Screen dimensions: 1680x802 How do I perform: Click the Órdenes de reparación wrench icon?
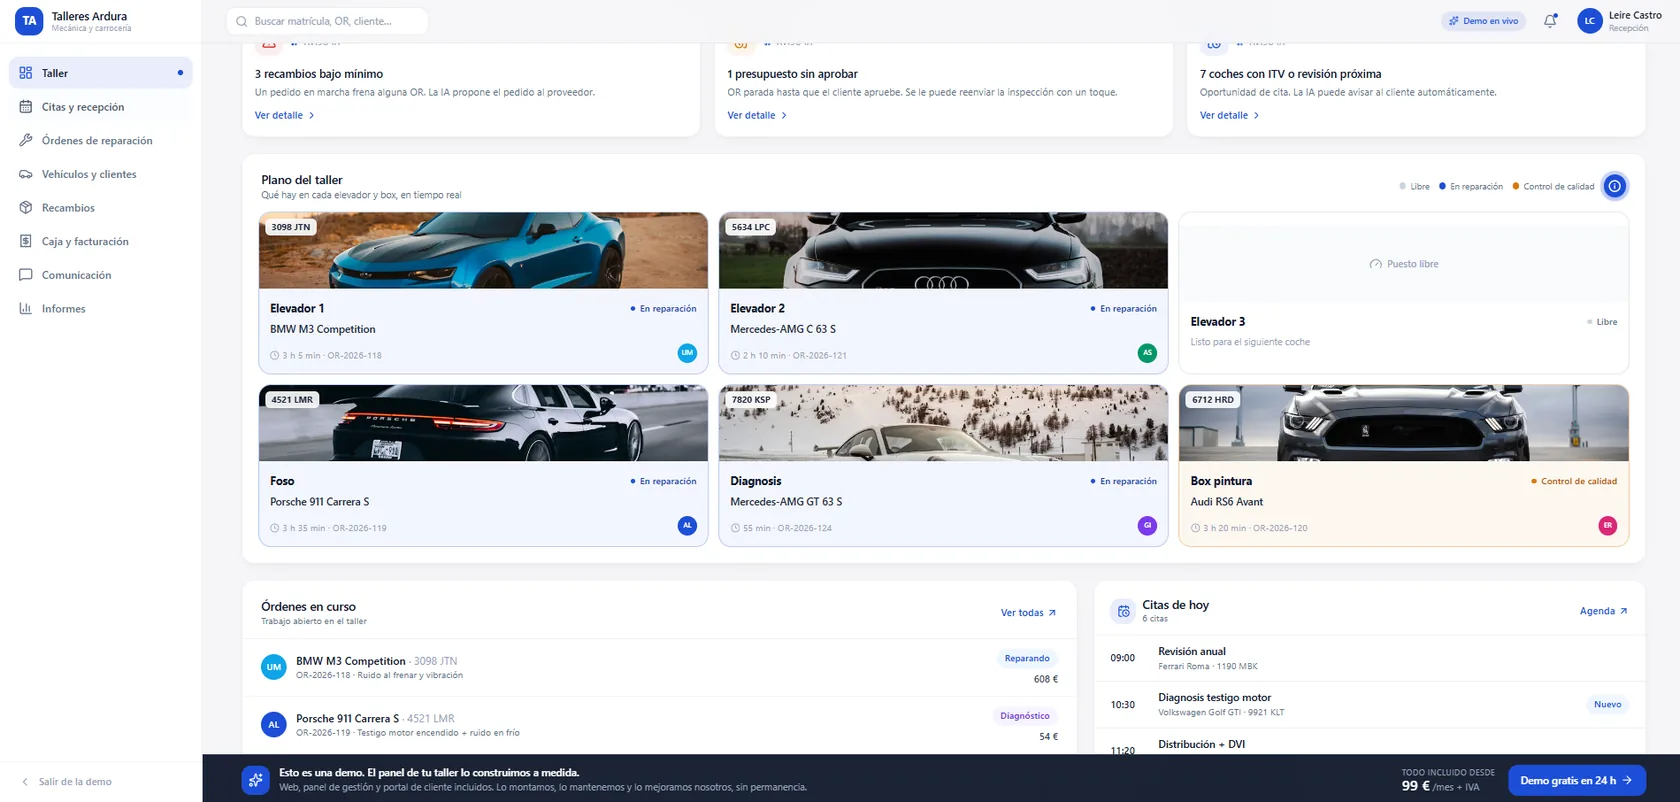[x=26, y=140]
